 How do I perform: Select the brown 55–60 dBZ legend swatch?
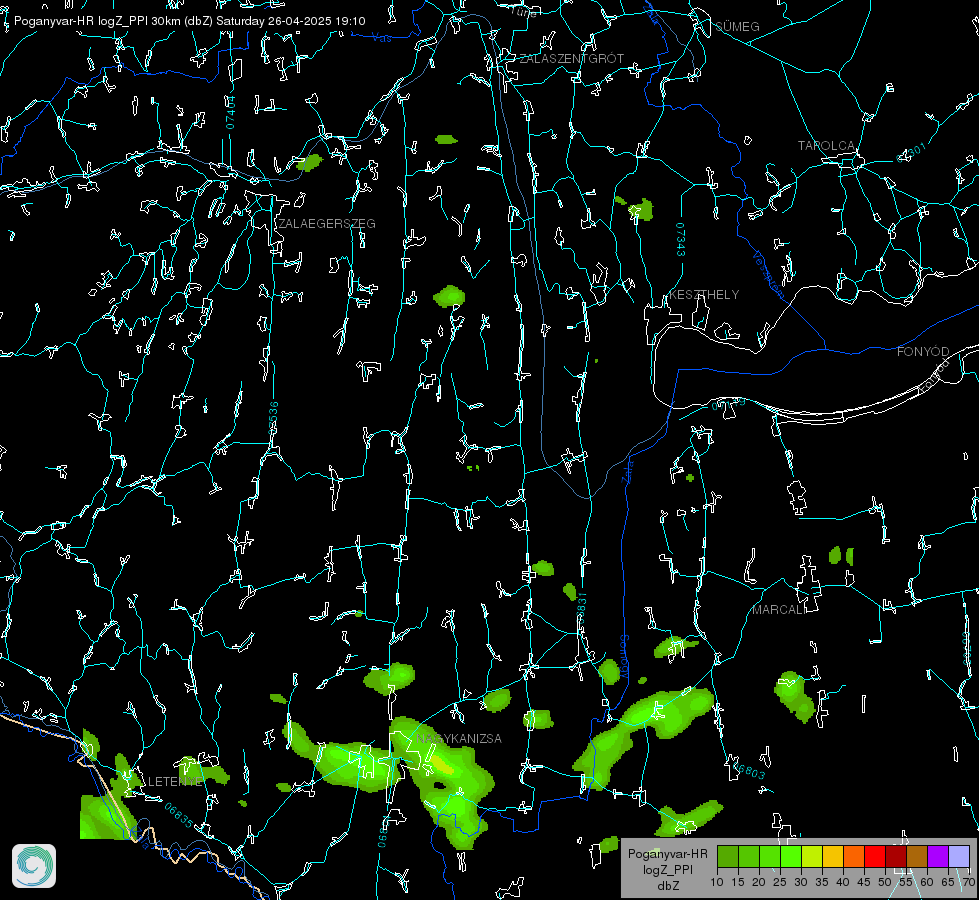click(917, 857)
